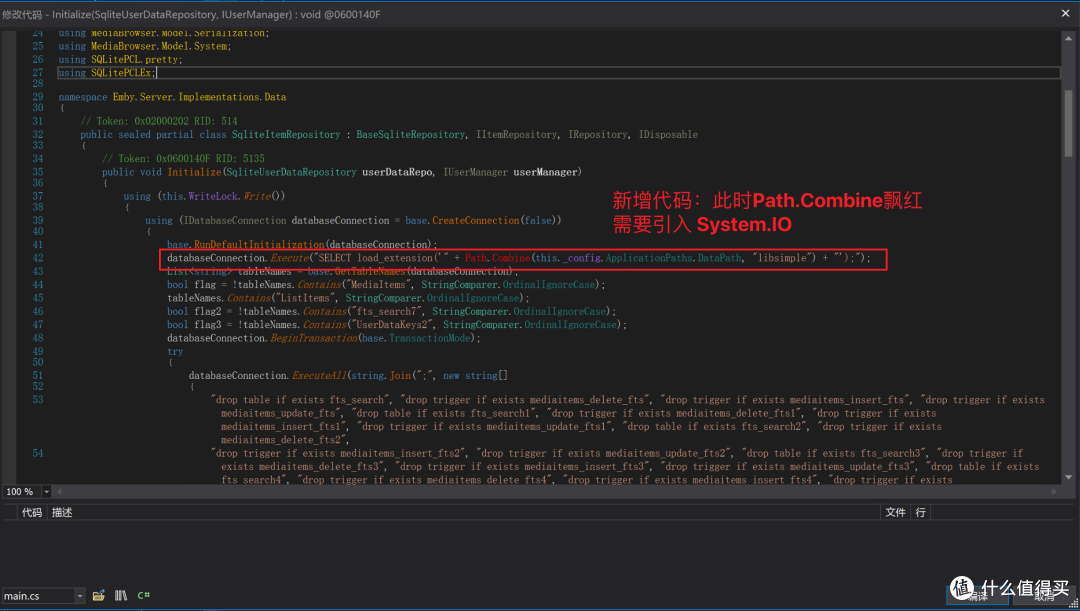Click the green C# language icon
This screenshot has height=611, width=1080.
pyautogui.click(x=144, y=596)
